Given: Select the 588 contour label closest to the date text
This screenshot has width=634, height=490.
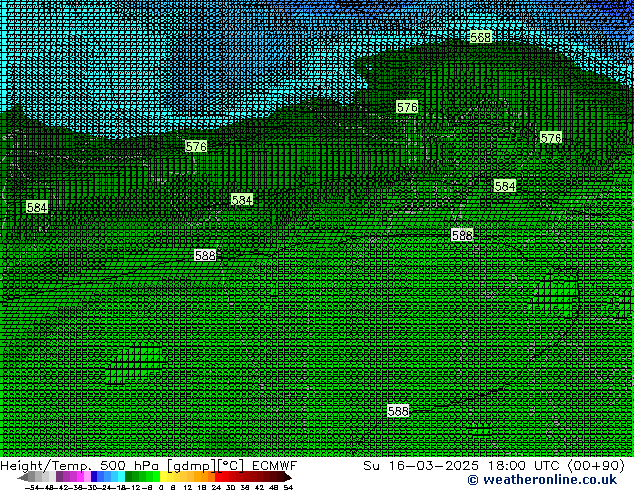Looking at the screenshot, I should pos(398,411).
